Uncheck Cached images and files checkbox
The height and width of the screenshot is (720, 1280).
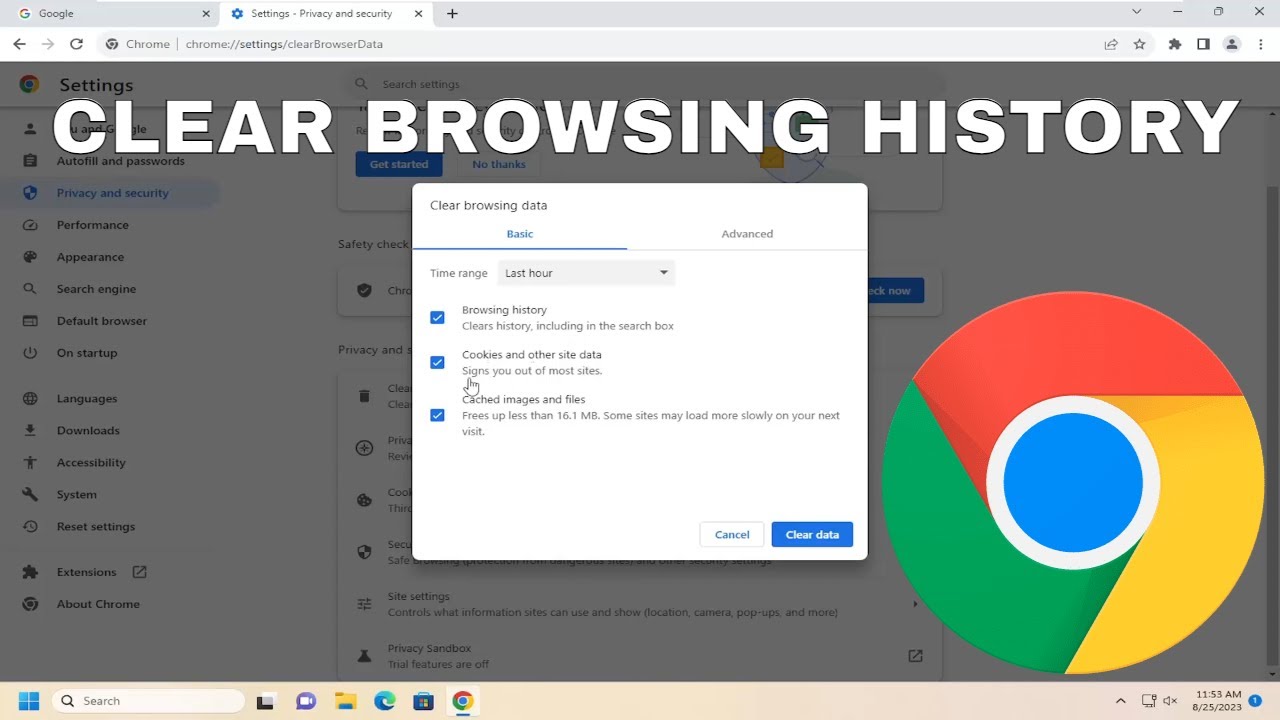point(437,415)
